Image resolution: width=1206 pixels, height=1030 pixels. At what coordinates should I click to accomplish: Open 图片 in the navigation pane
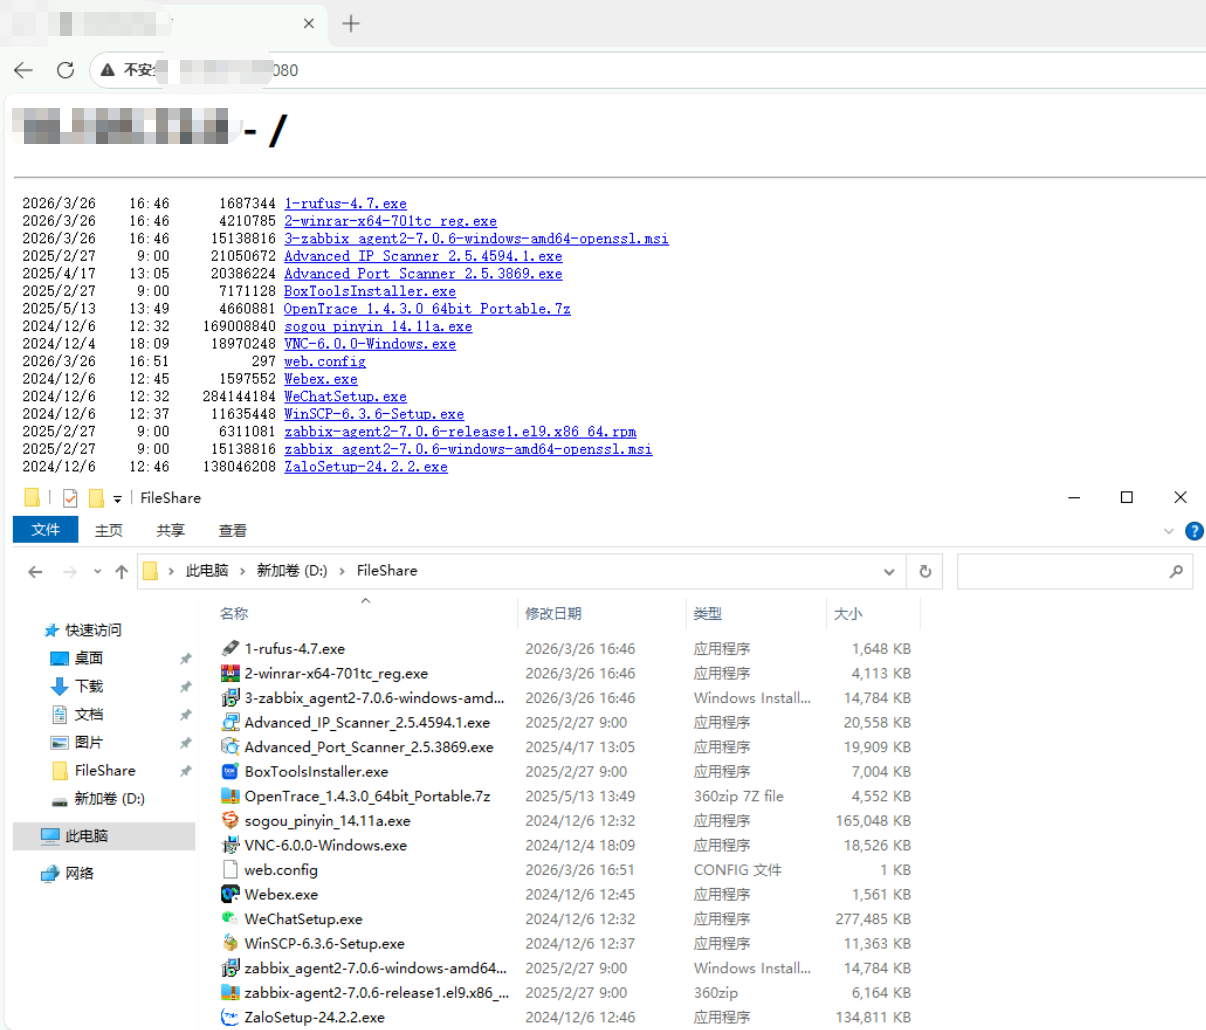point(89,742)
